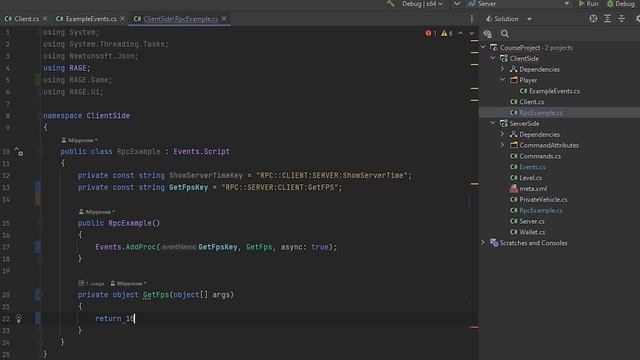The width and height of the screenshot is (640, 360).
Task: Open PrivateVehicle.cs in the solution tree
Action: pos(543,199)
